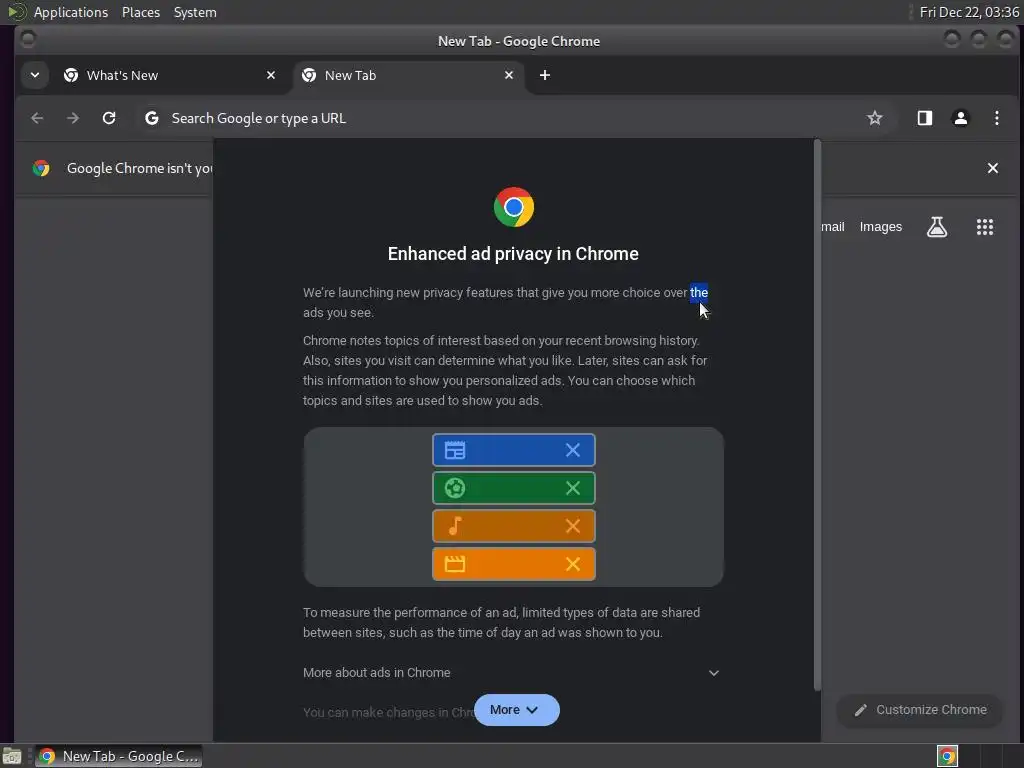The height and width of the screenshot is (768, 1024).
Task: Select the New Tab tab
Action: click(408, 75)
